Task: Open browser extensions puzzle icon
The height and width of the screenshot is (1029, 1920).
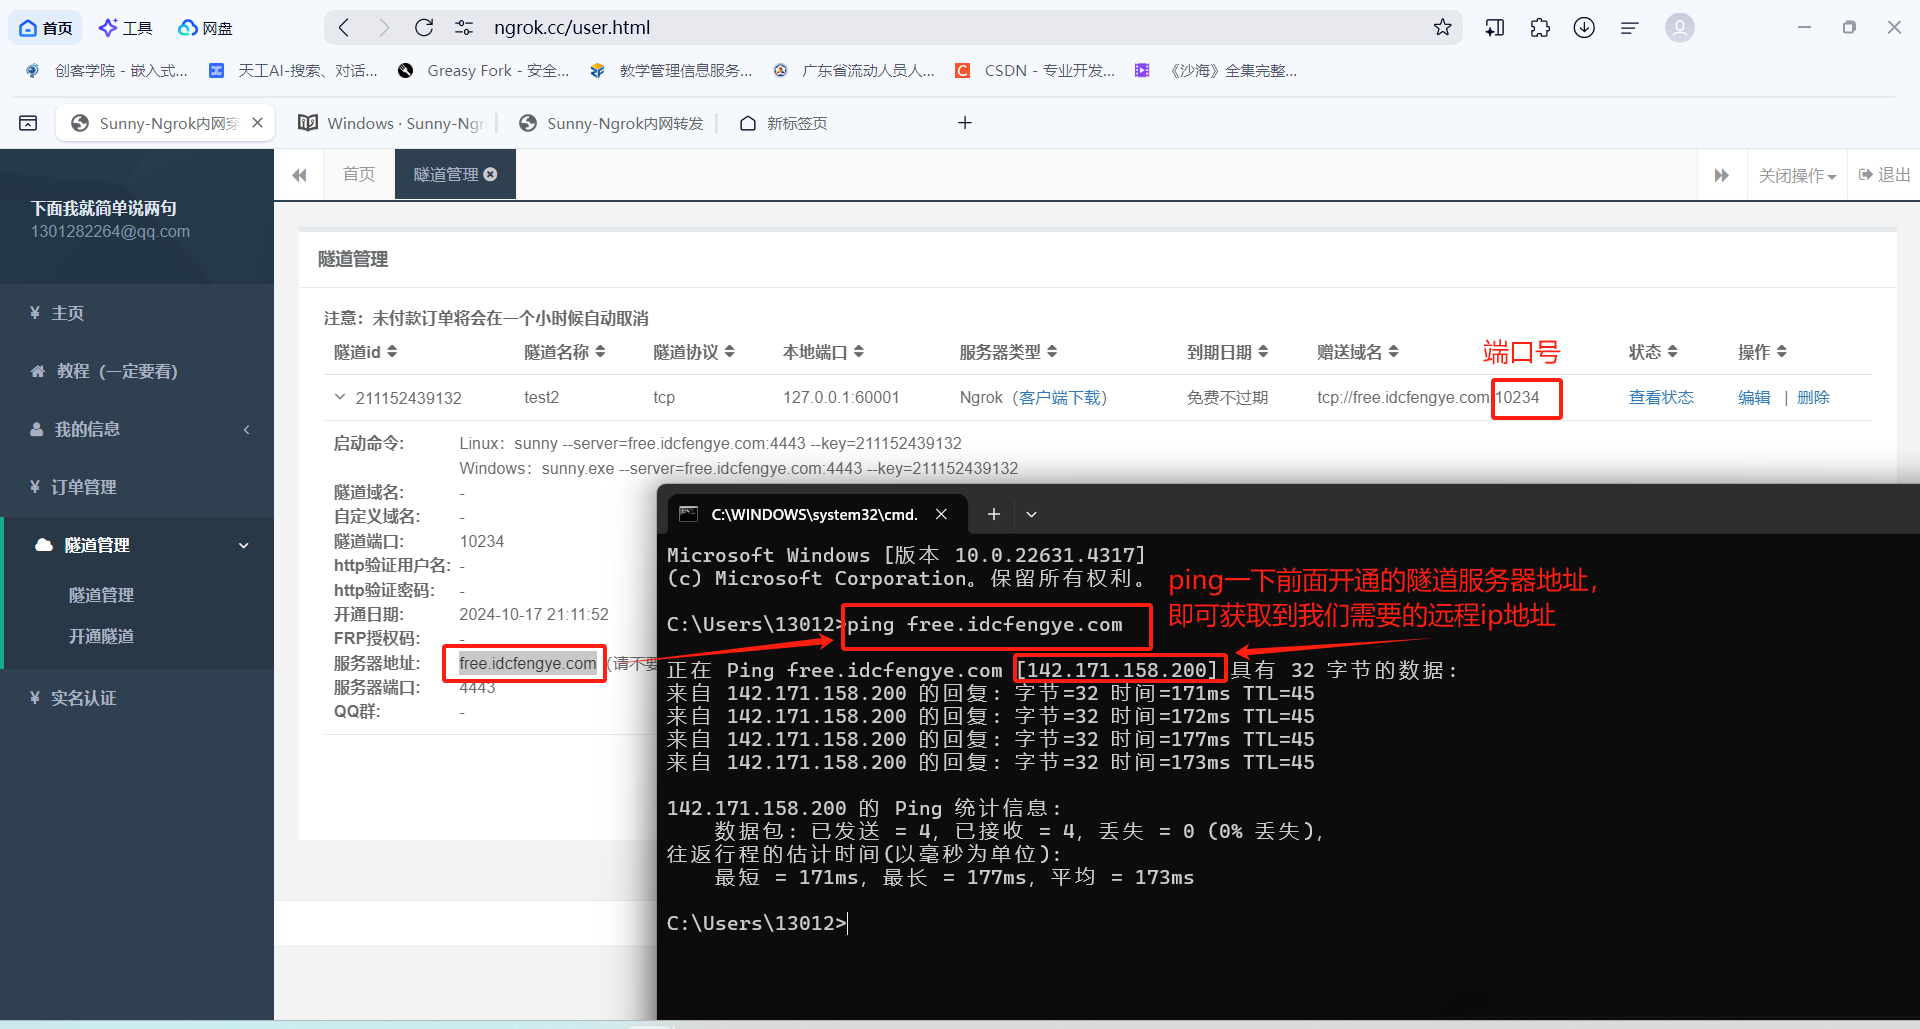Action: [1540, 28]
